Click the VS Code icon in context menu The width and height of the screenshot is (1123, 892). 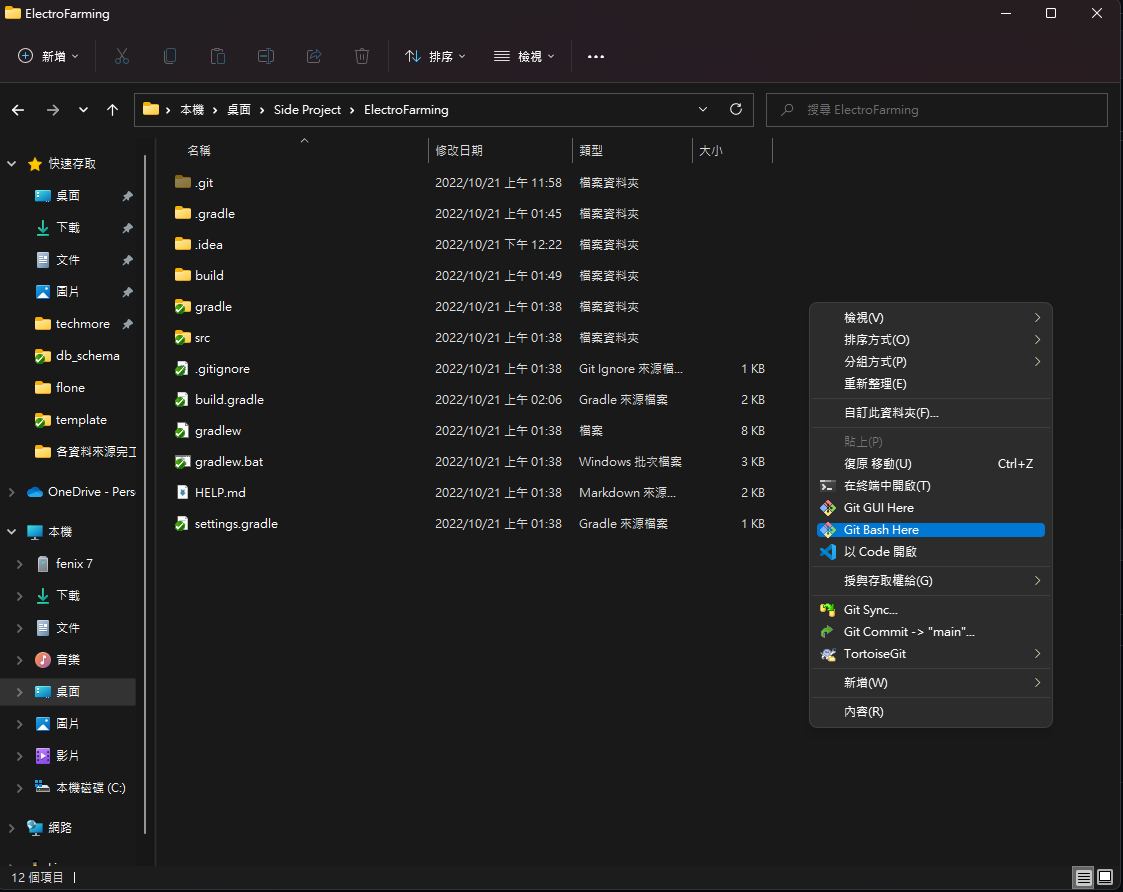[x=828, y=552]
